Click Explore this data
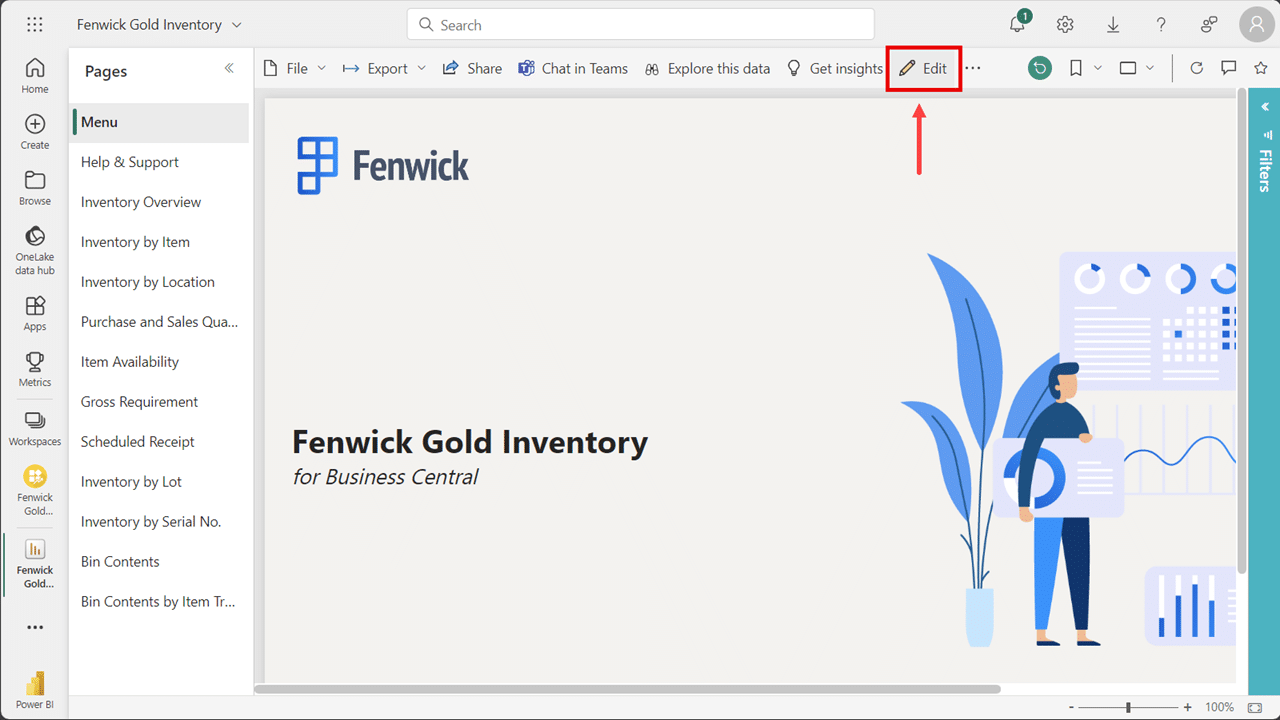This screenshot has height=720, width=1280. point(707,68)
